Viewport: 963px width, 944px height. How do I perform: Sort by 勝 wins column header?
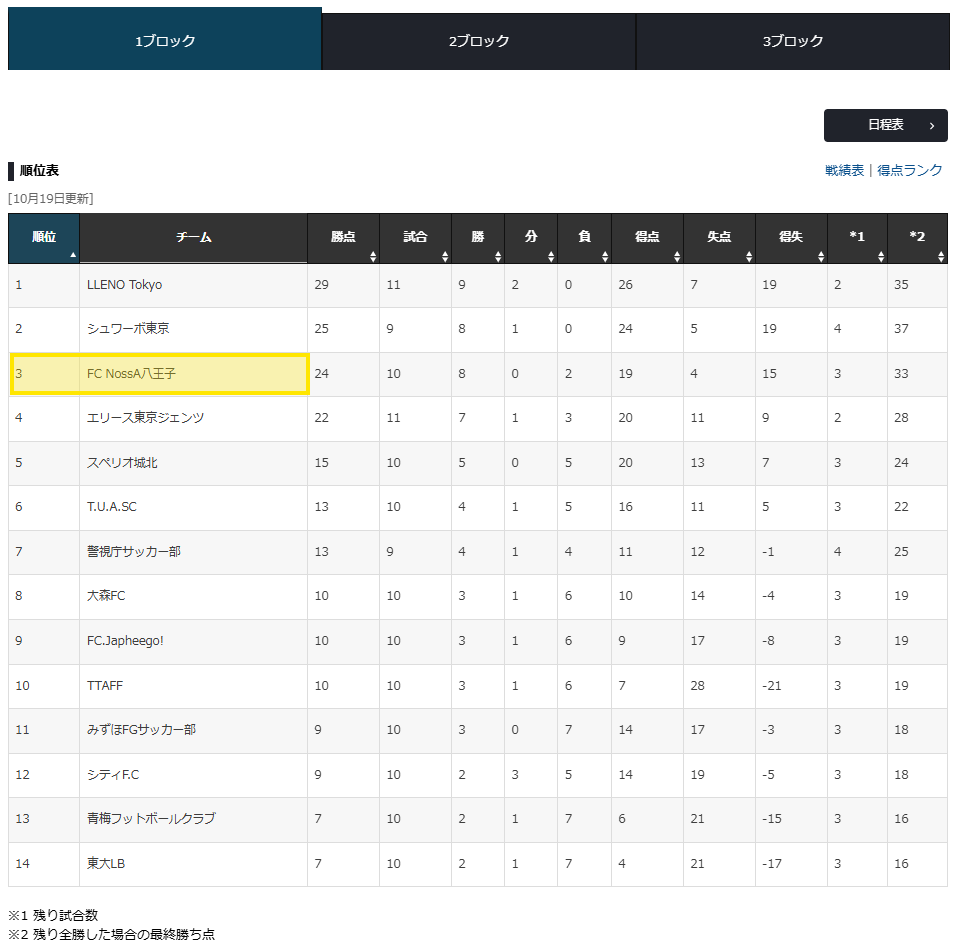478,238
